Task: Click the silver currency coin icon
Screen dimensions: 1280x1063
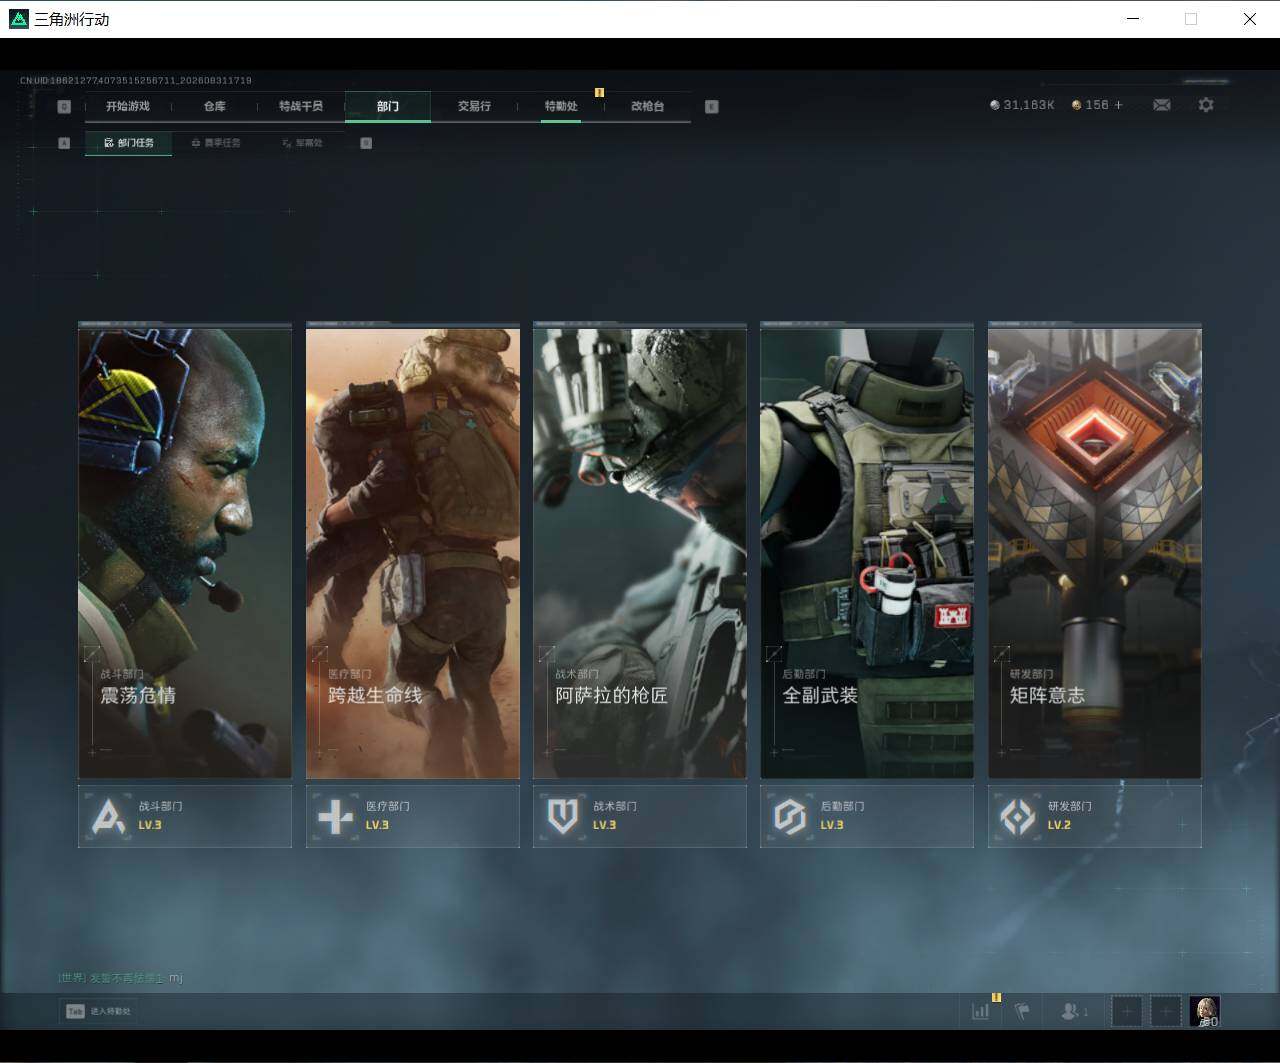Action: tap(995, 105)
